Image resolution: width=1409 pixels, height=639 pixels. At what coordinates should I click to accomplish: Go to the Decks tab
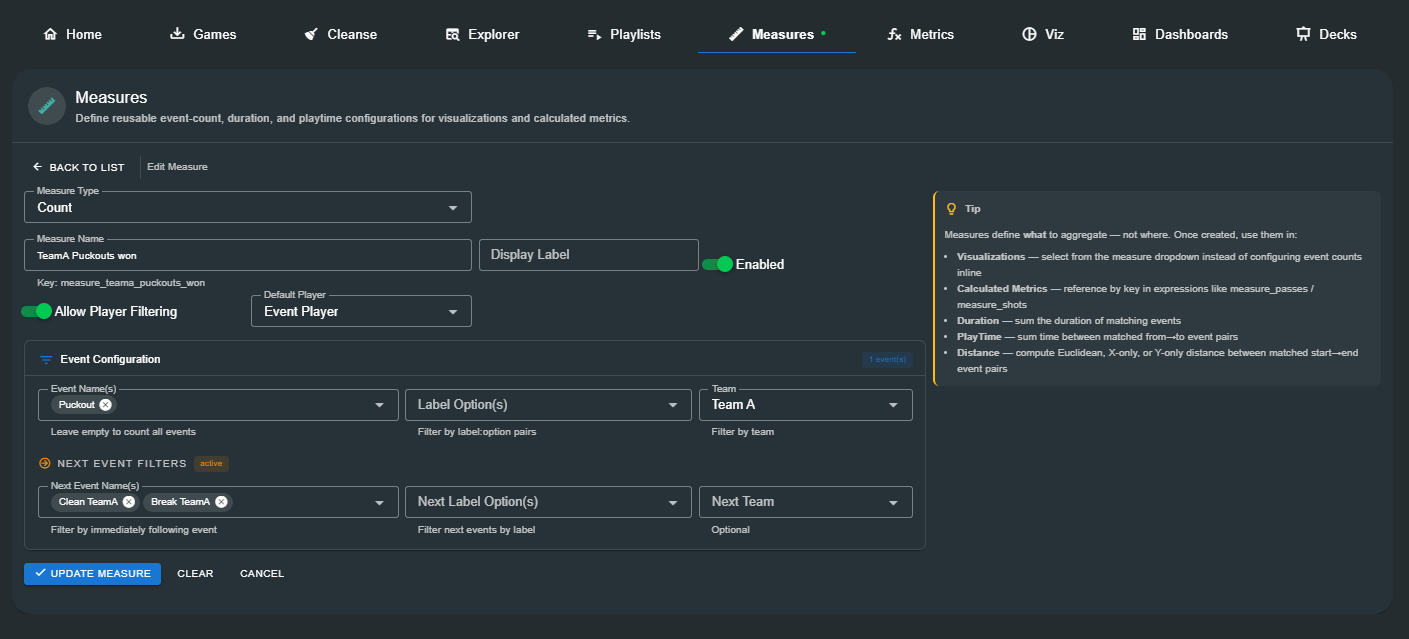pyautogui.click(x=1326, y=34)
